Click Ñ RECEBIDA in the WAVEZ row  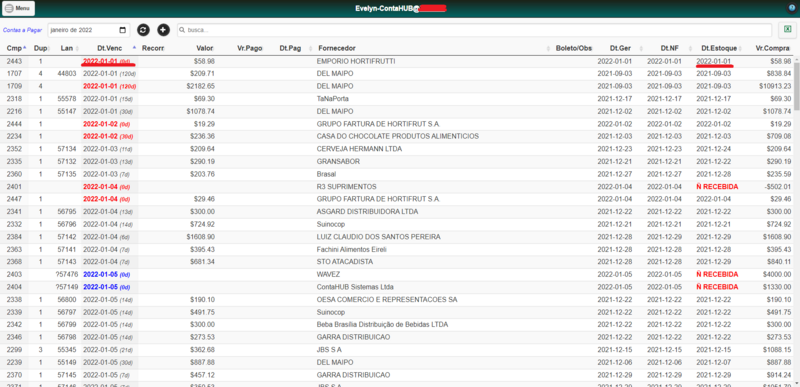[x=717, y=274]
